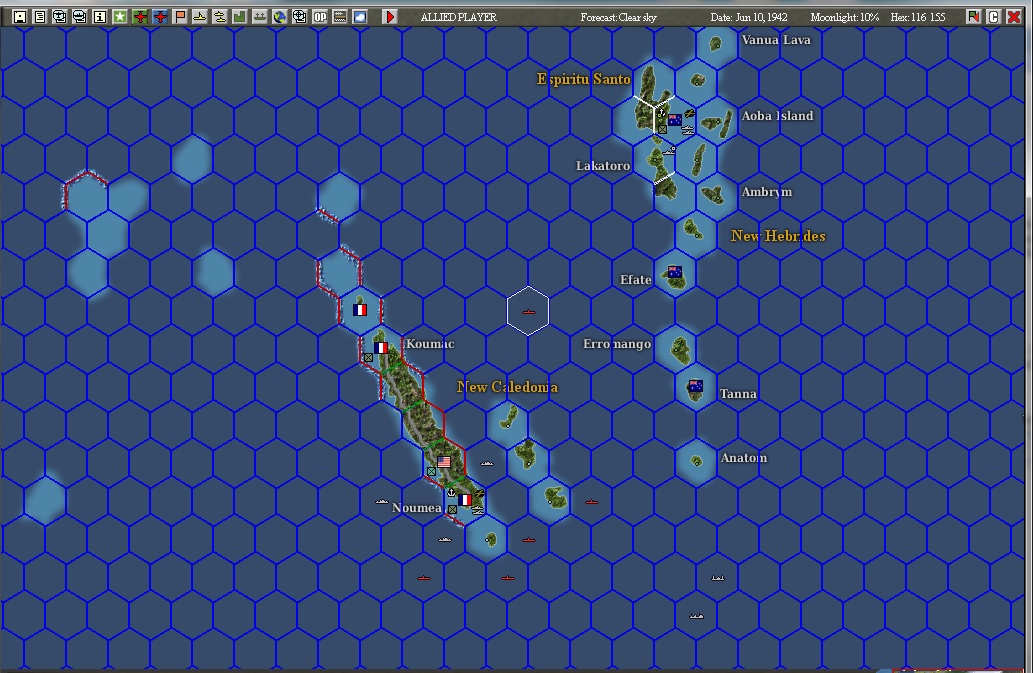Viewport: 1033px width, 673px height.
Task: Click the Espiritu Santo label
Action: click(x=584, y=80)
